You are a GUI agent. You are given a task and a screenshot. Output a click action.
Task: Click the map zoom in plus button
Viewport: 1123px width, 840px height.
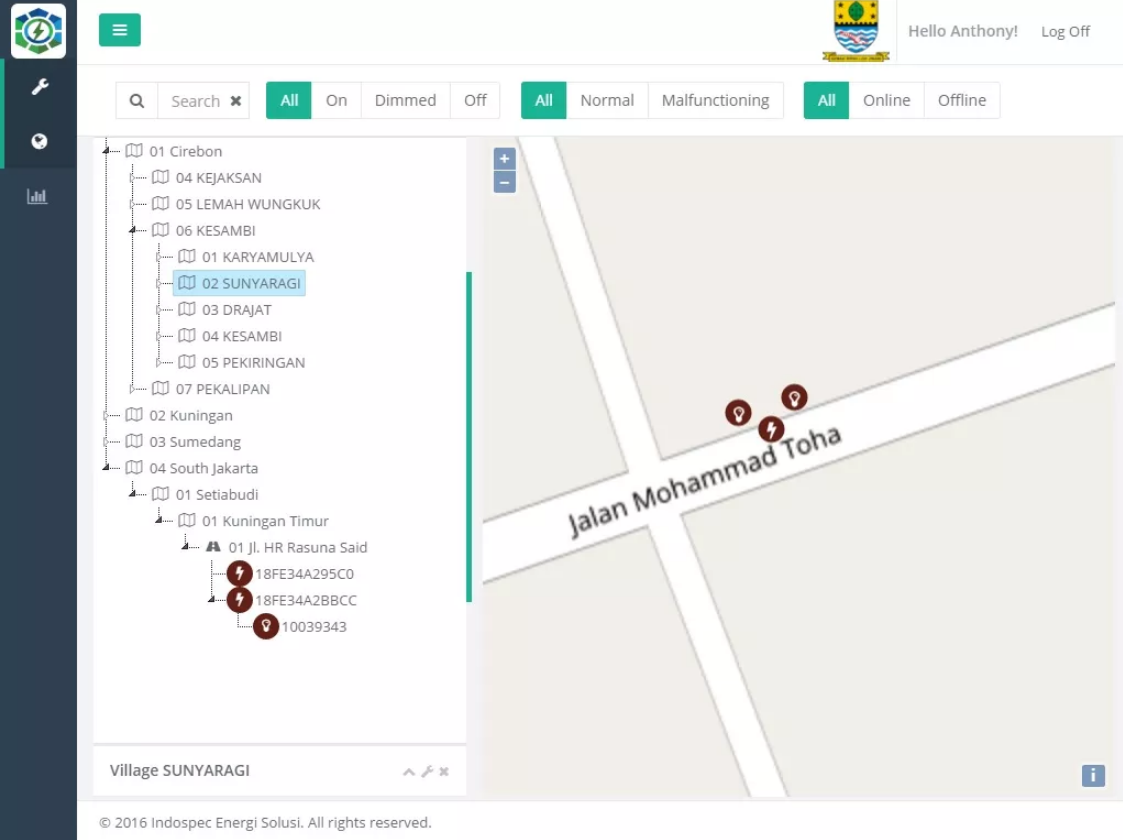[504, 159]
